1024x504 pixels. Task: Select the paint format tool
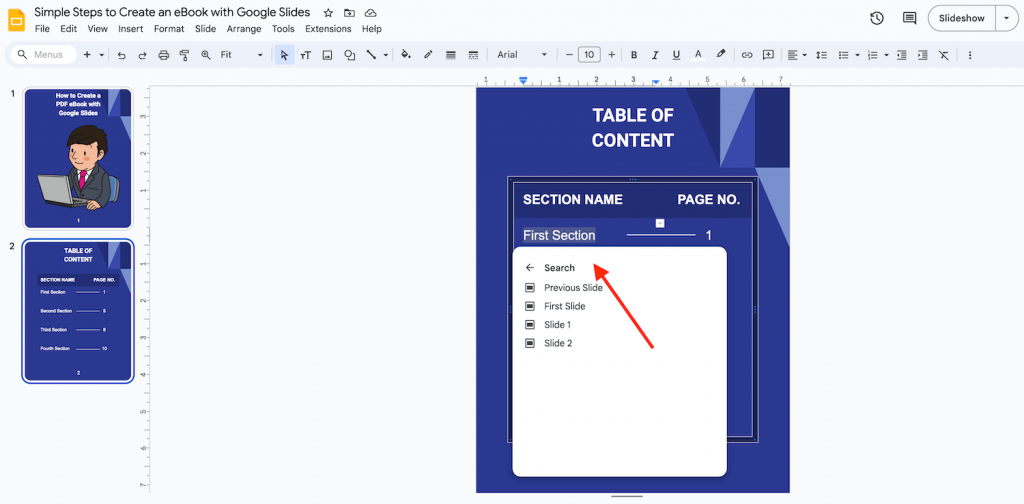[x=184, y=55]
